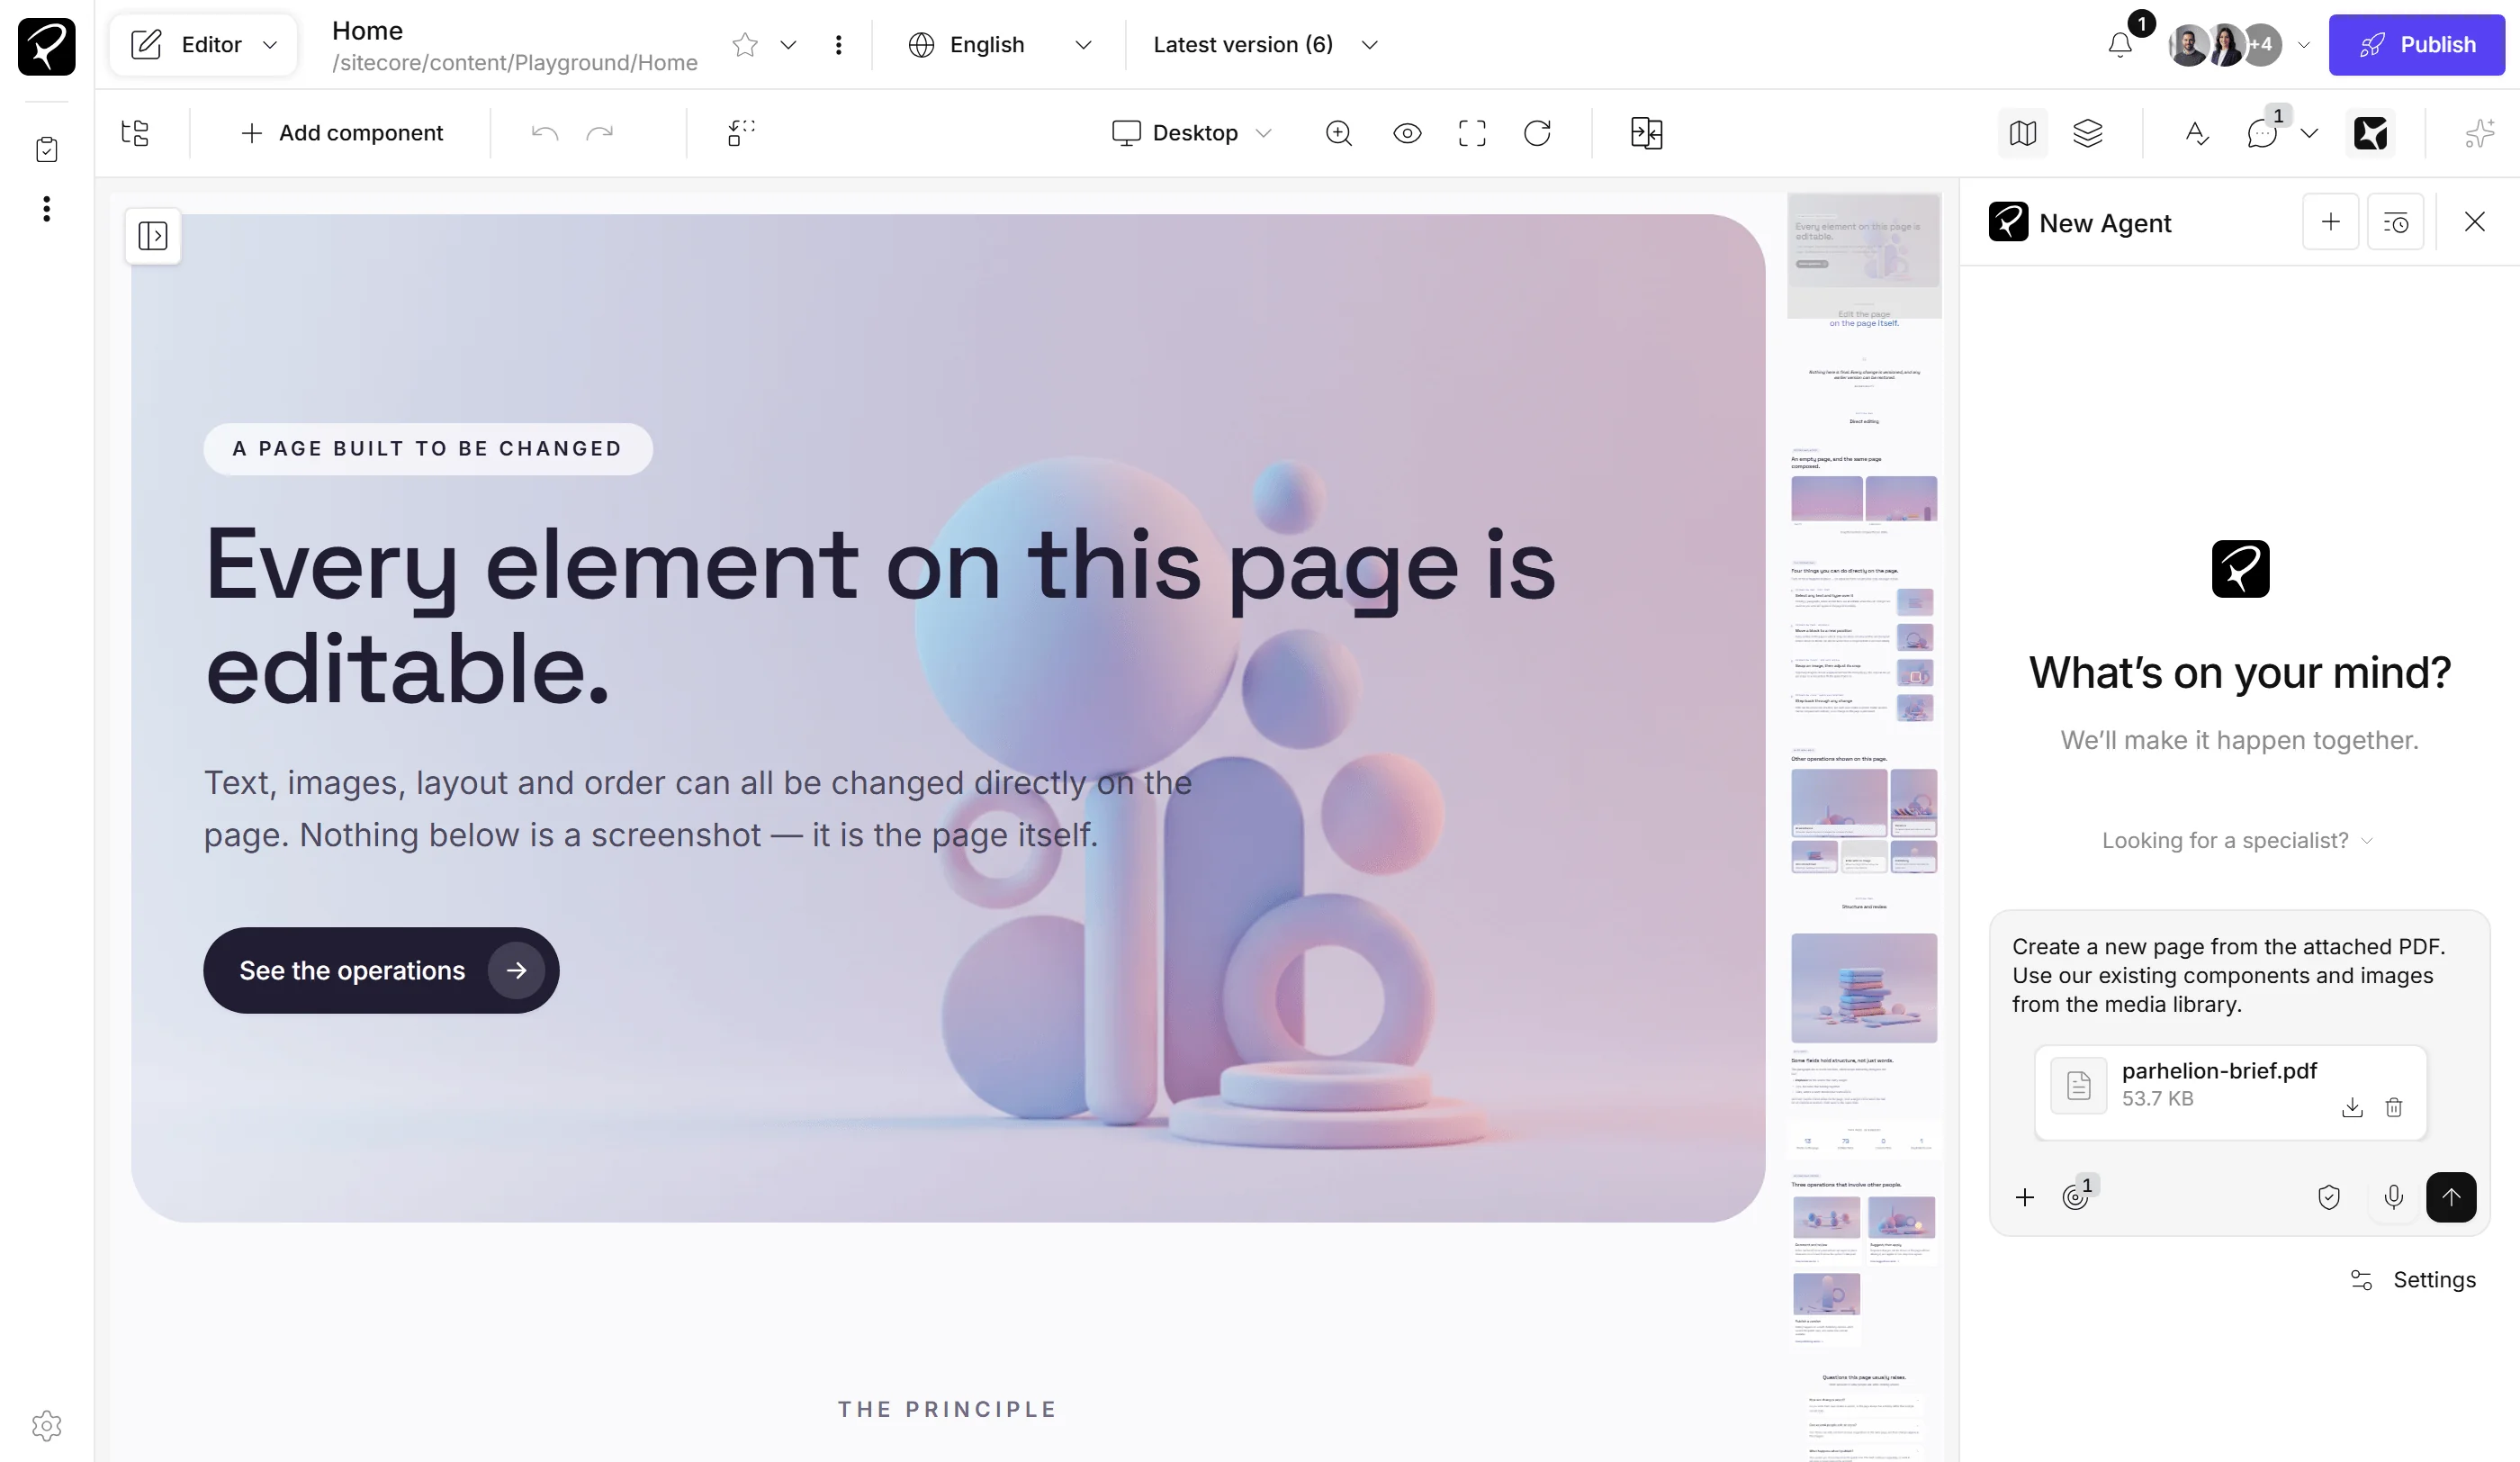2520x1462 pixels.
Task: Expand the collaborators list chevron
Action: (x=2304, y=45)
